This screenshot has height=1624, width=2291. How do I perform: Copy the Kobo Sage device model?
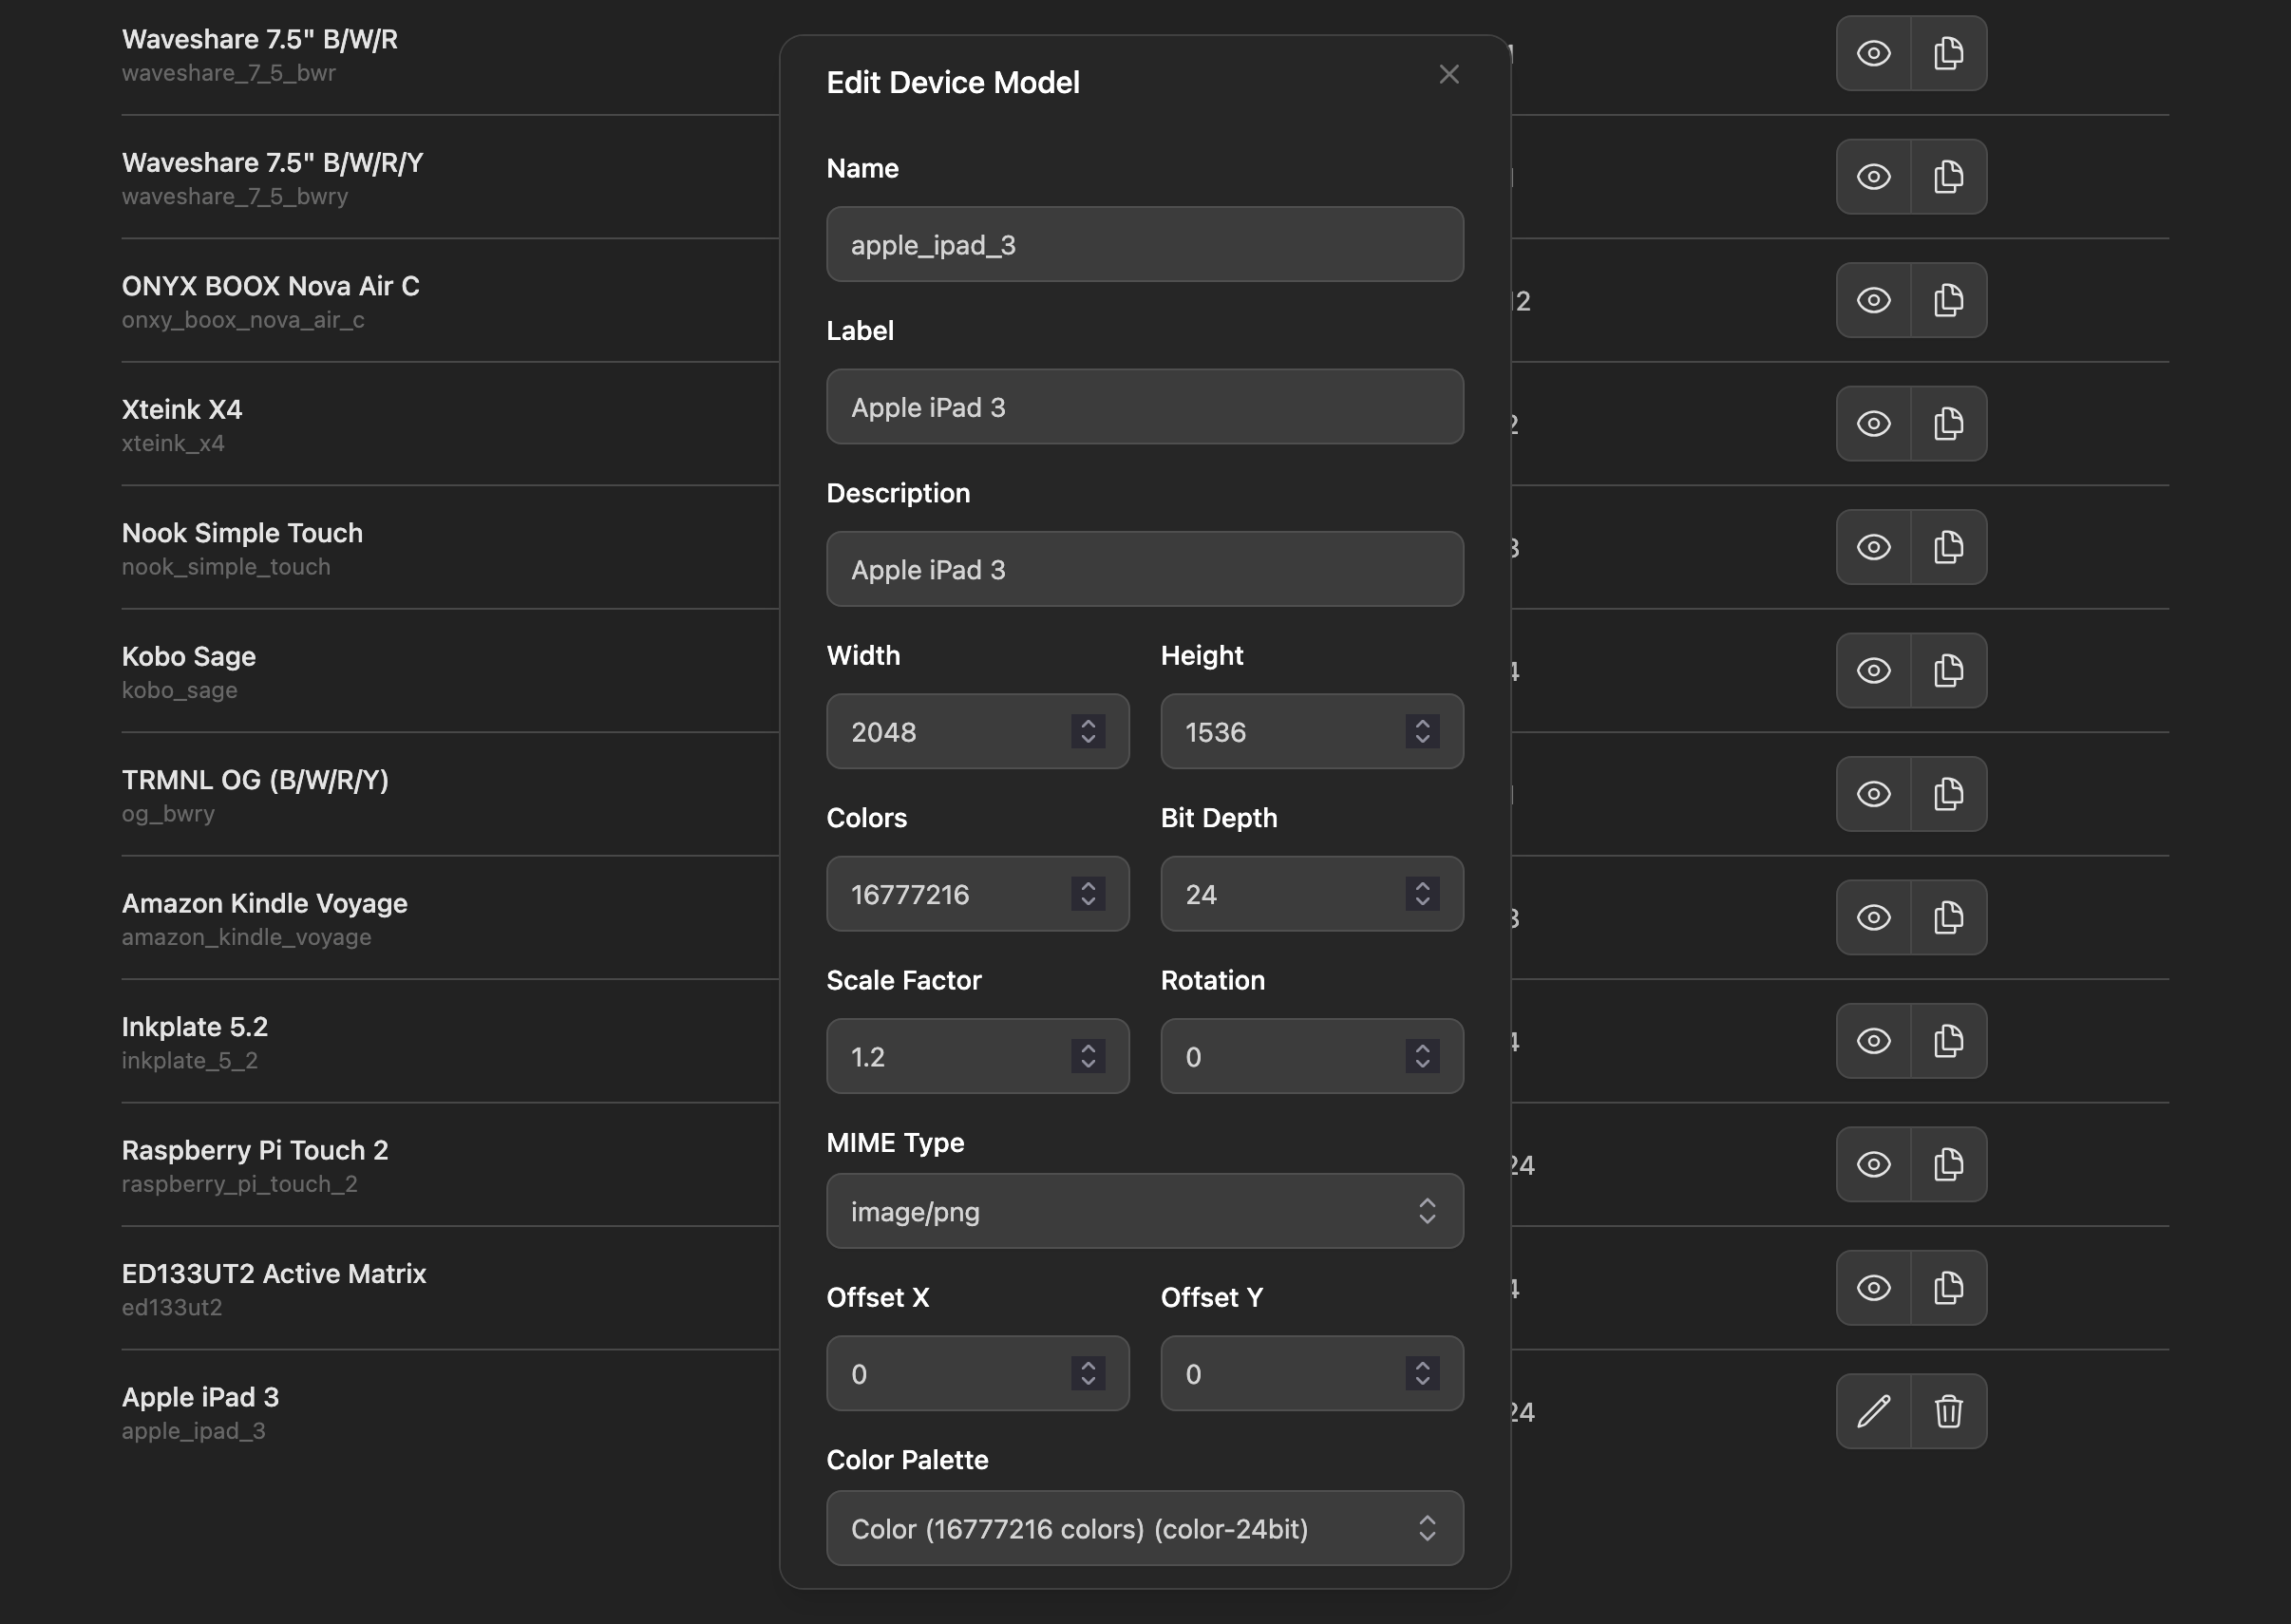pos(1948,670)
